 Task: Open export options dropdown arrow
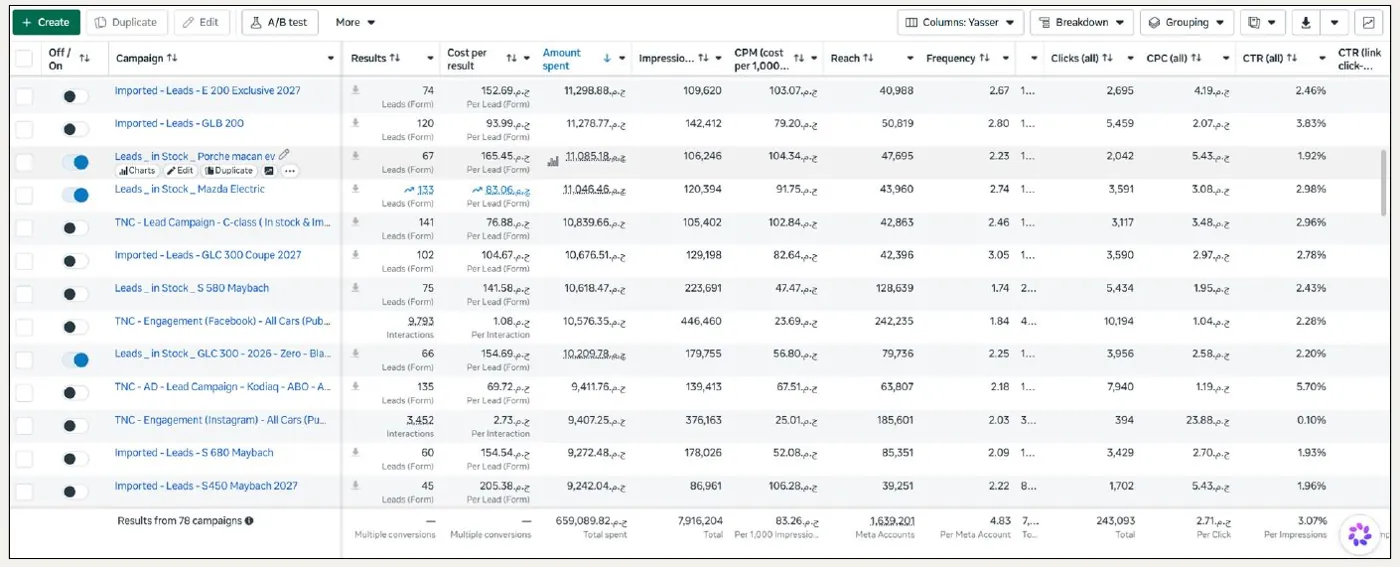tap(1335, 22)
